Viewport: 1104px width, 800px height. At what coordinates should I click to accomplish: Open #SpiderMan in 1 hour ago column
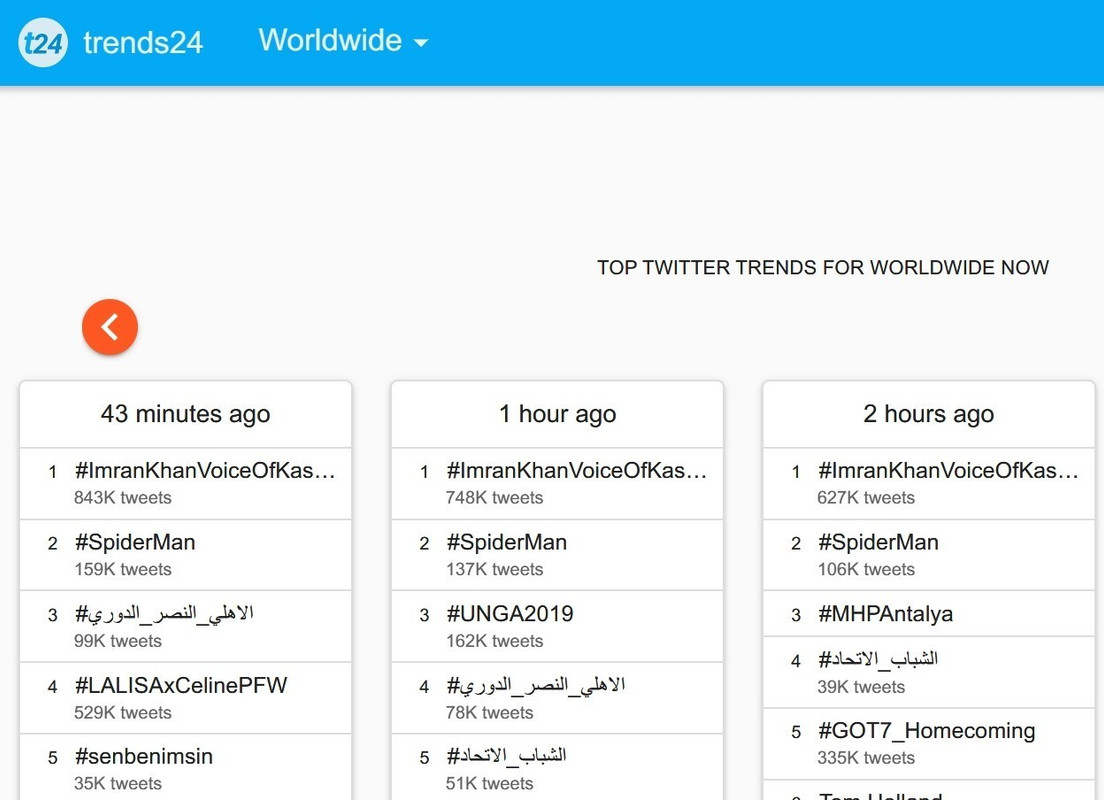507,542
